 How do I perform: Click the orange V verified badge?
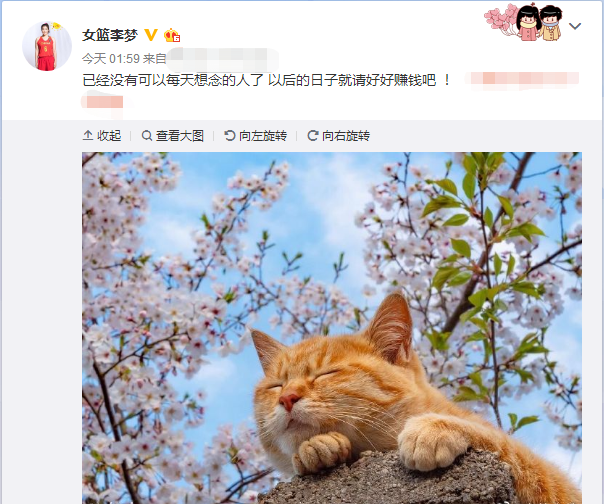coord(151,35)
